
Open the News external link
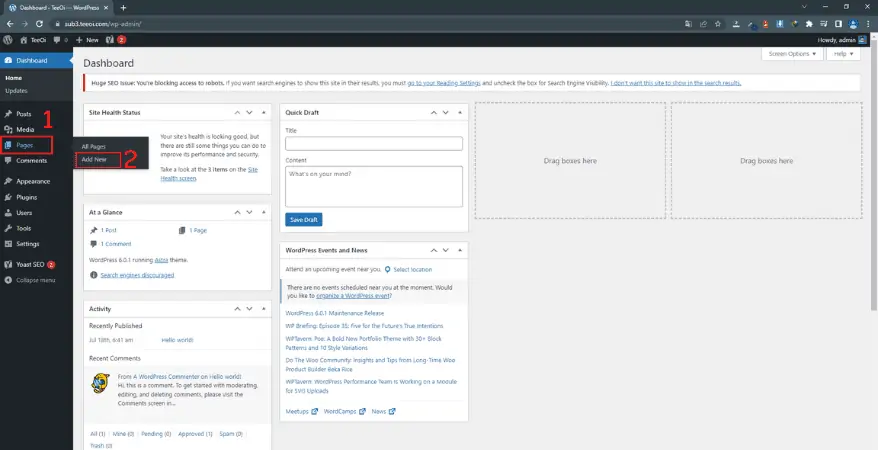[384, 411]
